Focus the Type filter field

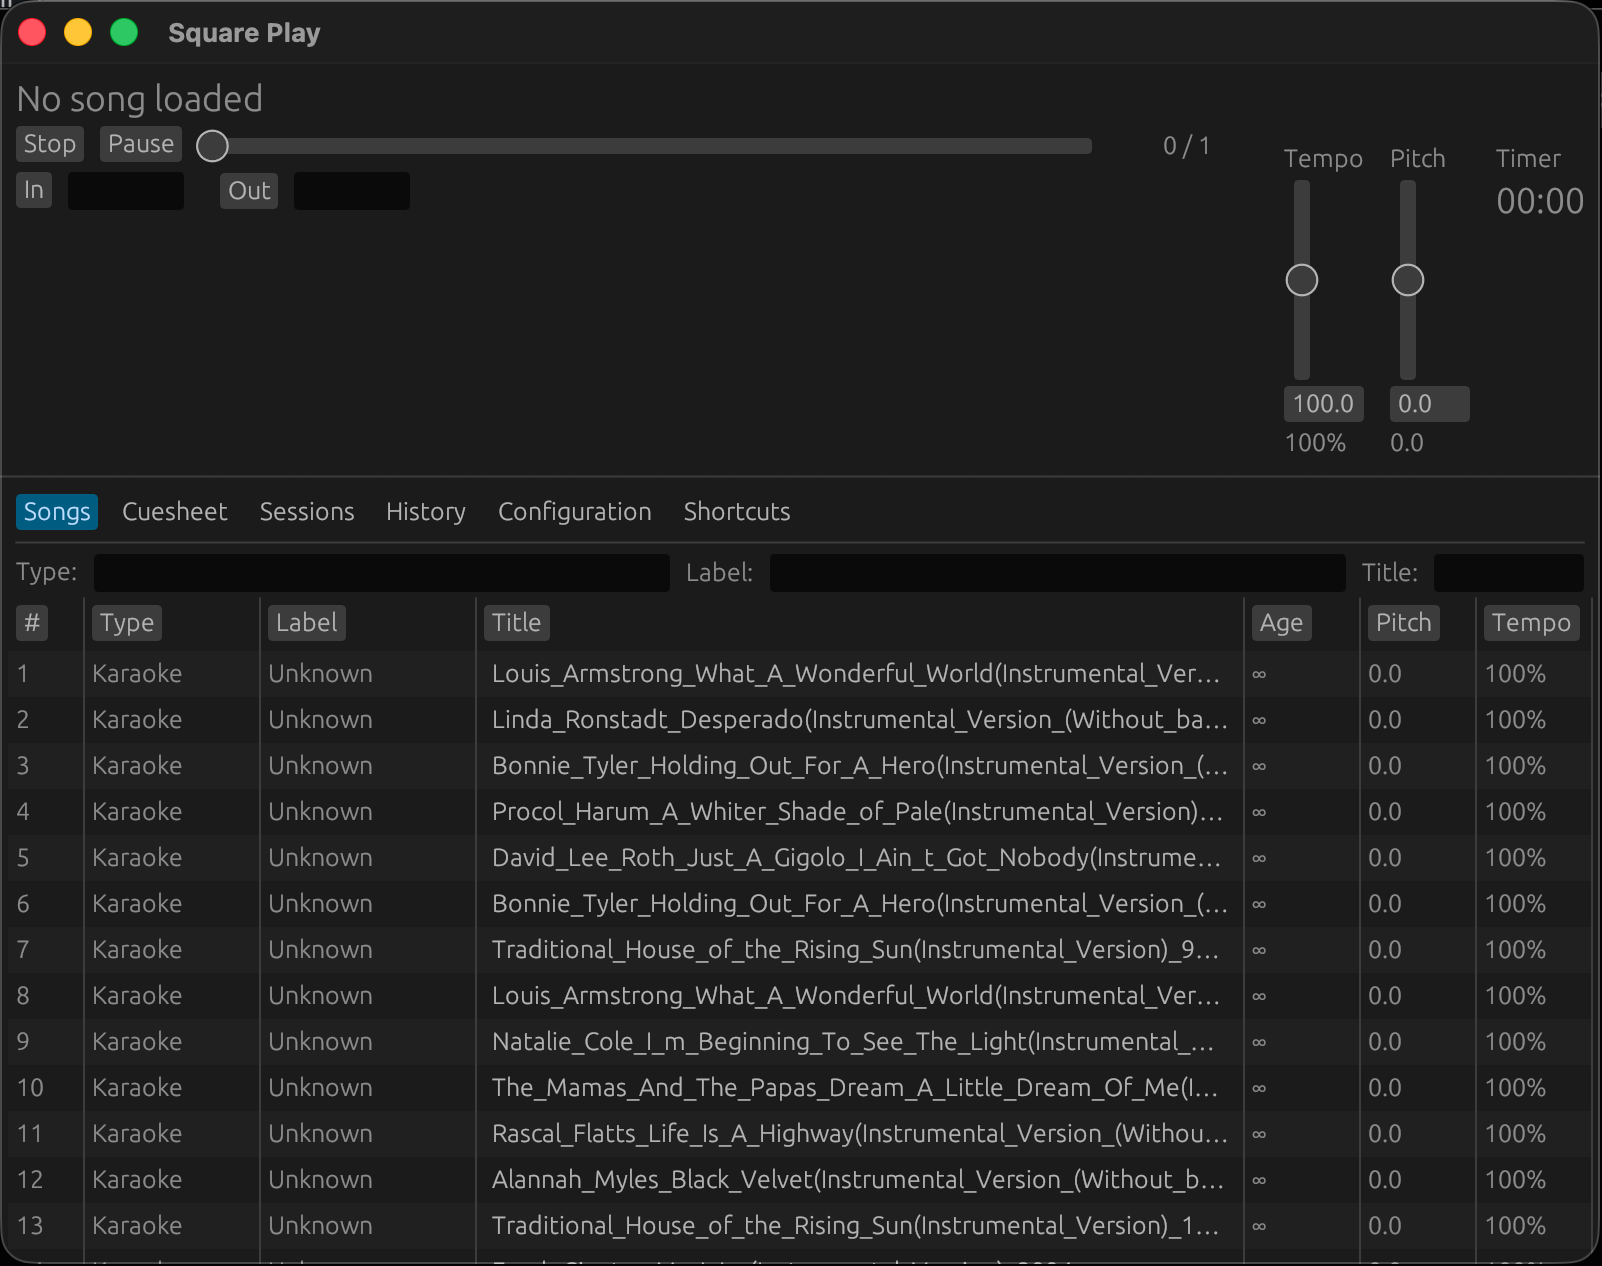tap(381, 573)
